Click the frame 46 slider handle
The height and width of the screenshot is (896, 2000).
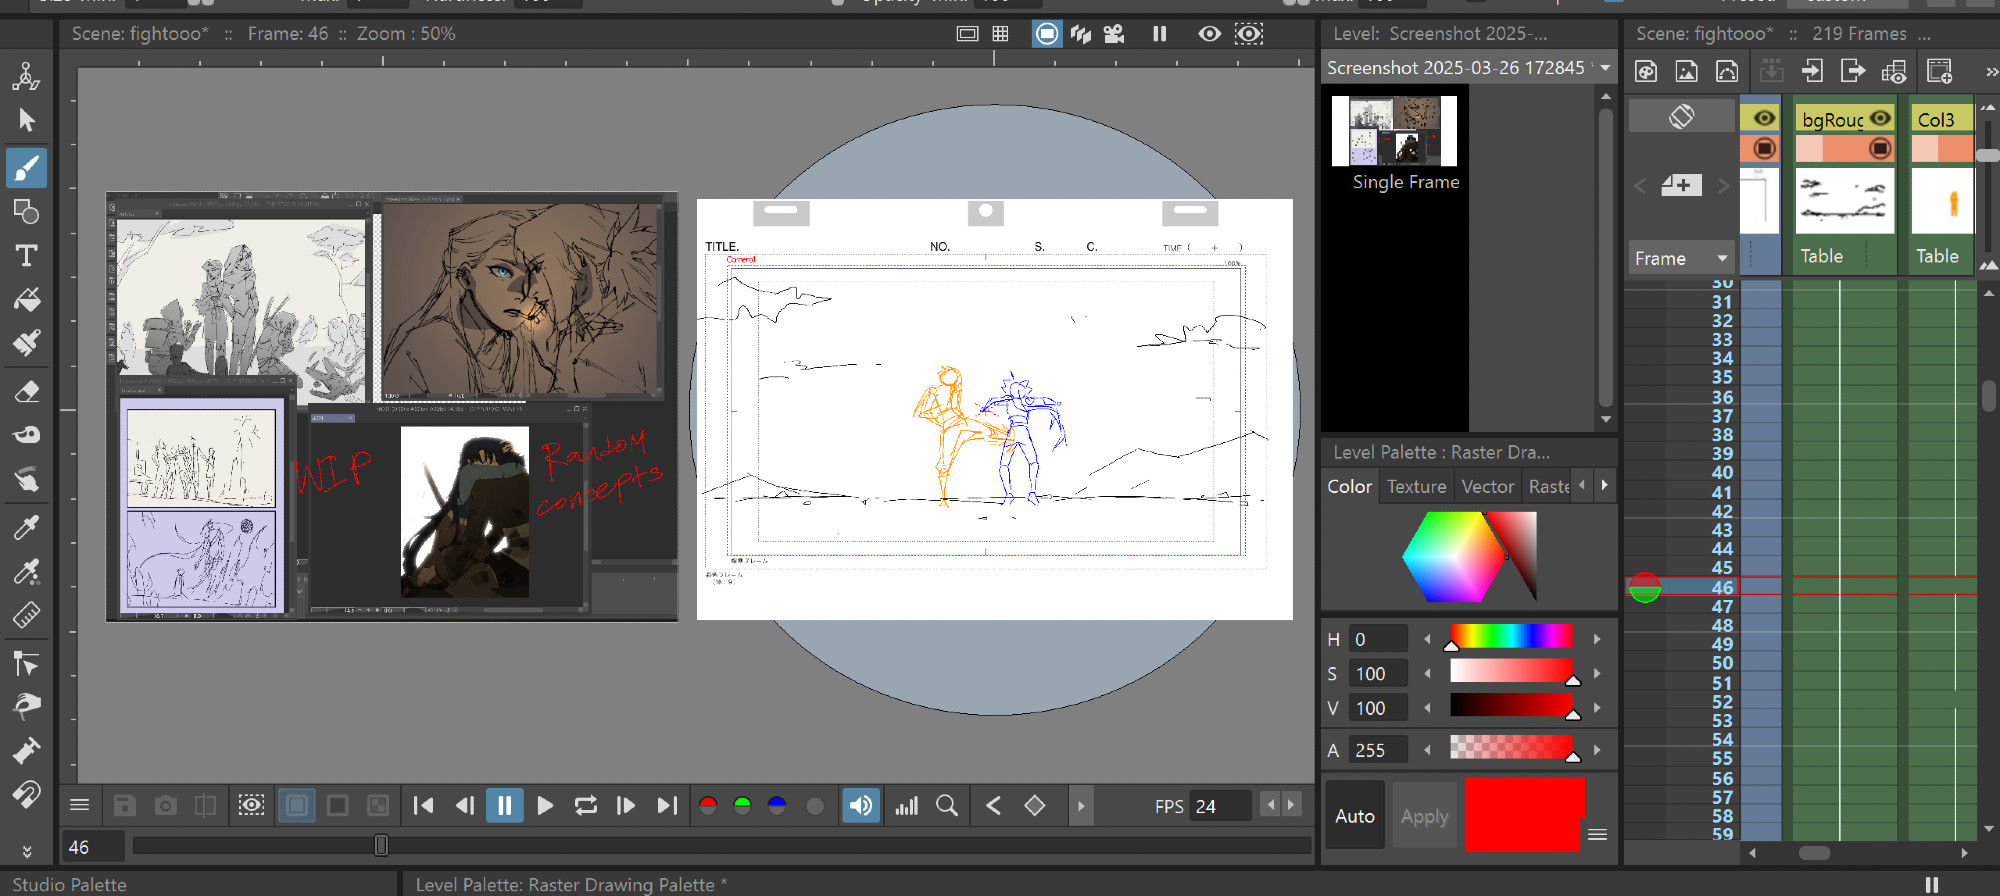pyautogui.click(x=381, y=846)
